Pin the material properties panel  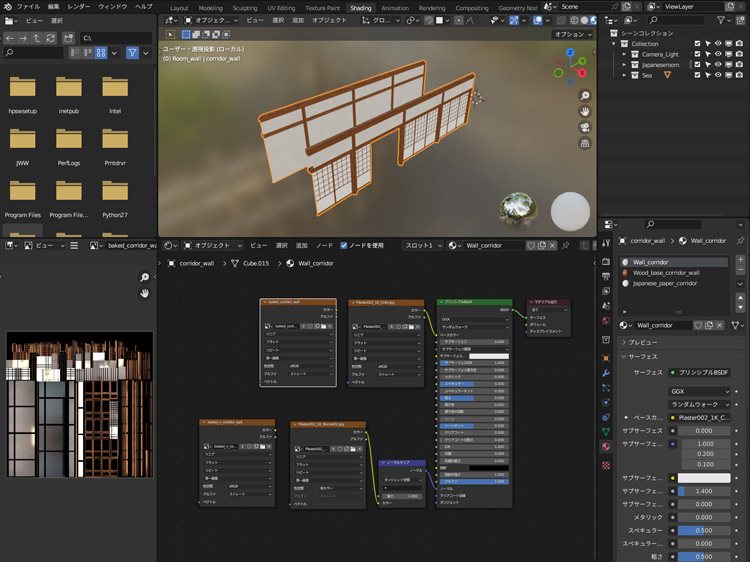click(740, 241)
